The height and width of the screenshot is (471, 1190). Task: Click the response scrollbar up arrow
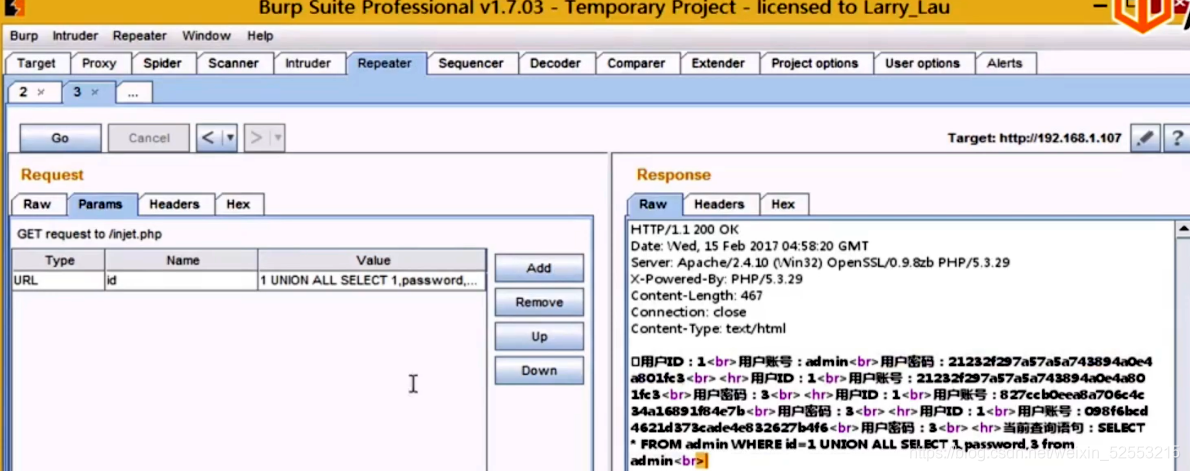coord(1182,228)
